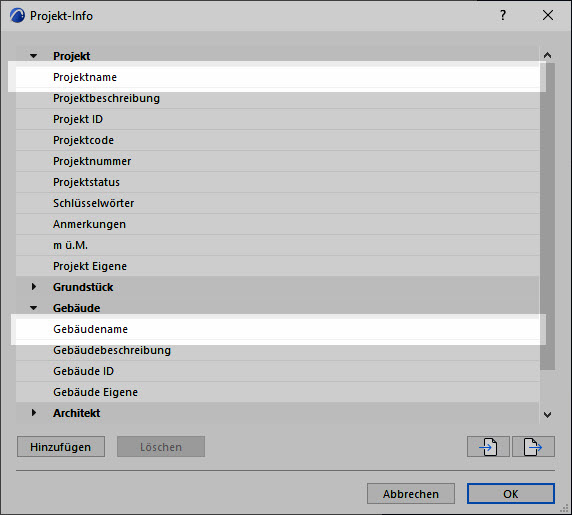Collapse the Gebäude group
The image size is (572, 515).
34,308
